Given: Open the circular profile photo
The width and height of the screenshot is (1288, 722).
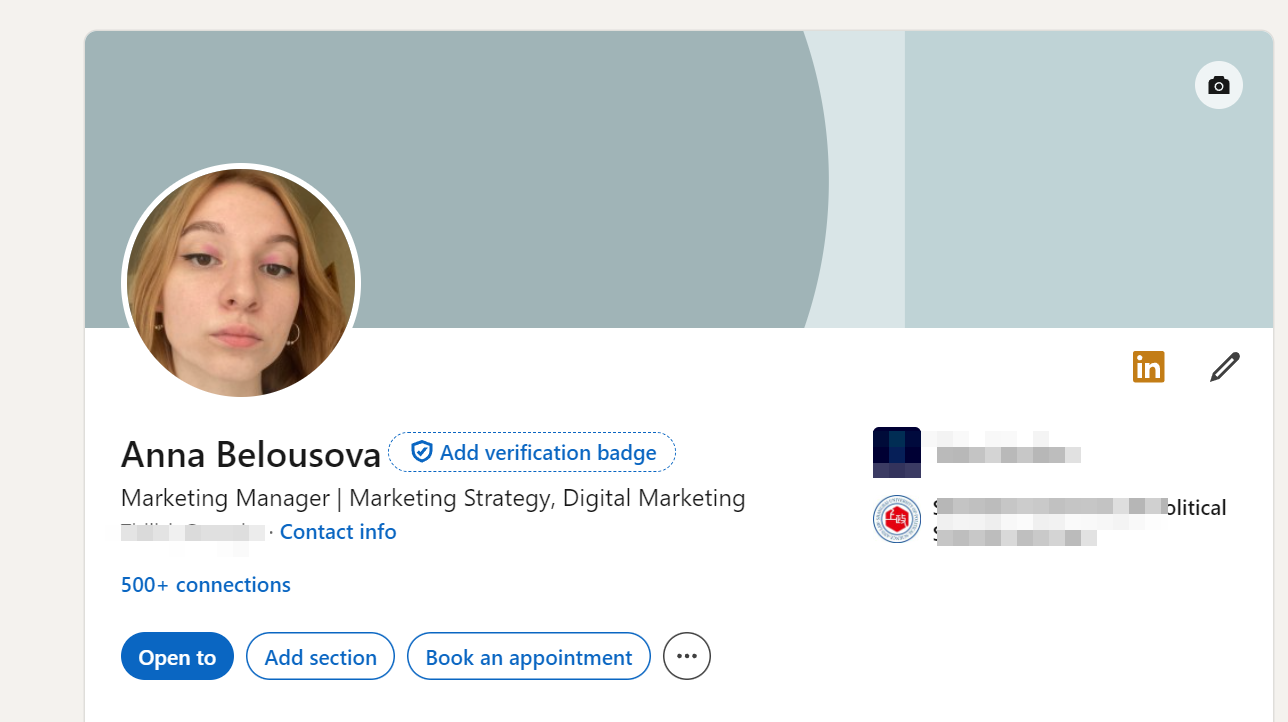Looking at the screenshot, I should [x=240, y=283].
